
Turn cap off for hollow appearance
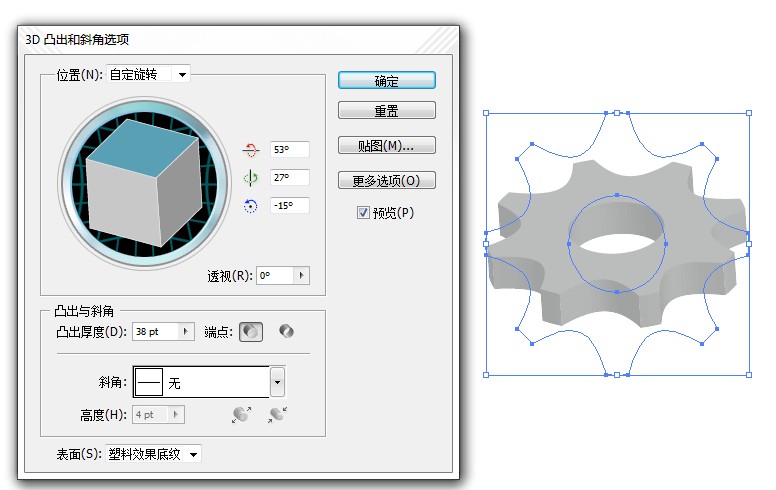[286, 331]
